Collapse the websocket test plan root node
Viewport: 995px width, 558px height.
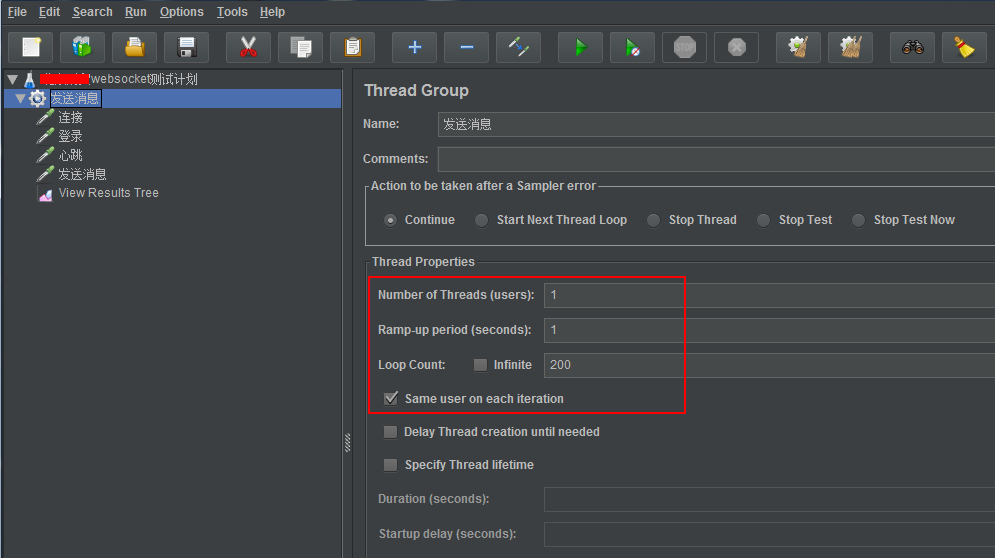coord(12,79)
